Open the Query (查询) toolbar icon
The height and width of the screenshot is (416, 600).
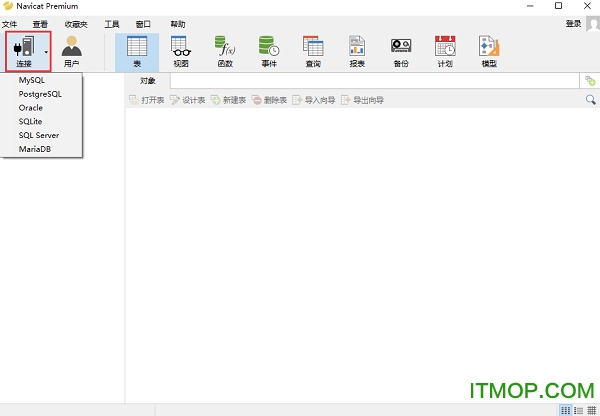pos(313,50)
